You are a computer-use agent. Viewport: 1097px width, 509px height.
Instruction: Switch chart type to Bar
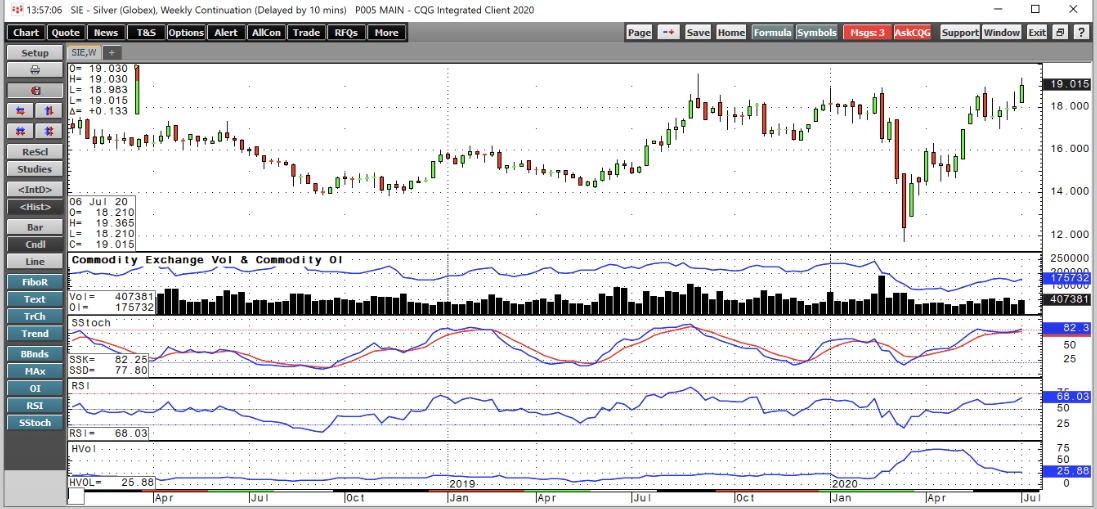(34, 227)
